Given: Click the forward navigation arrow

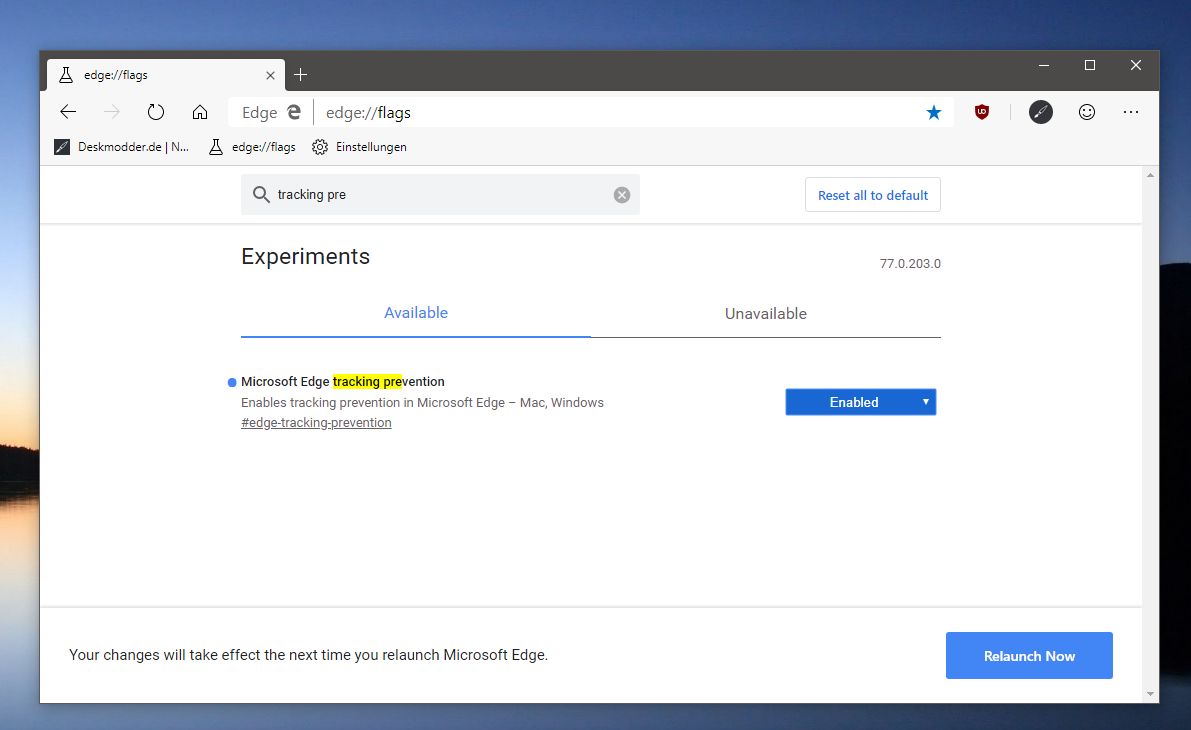Looking at the screenshot, I should 112,112.
